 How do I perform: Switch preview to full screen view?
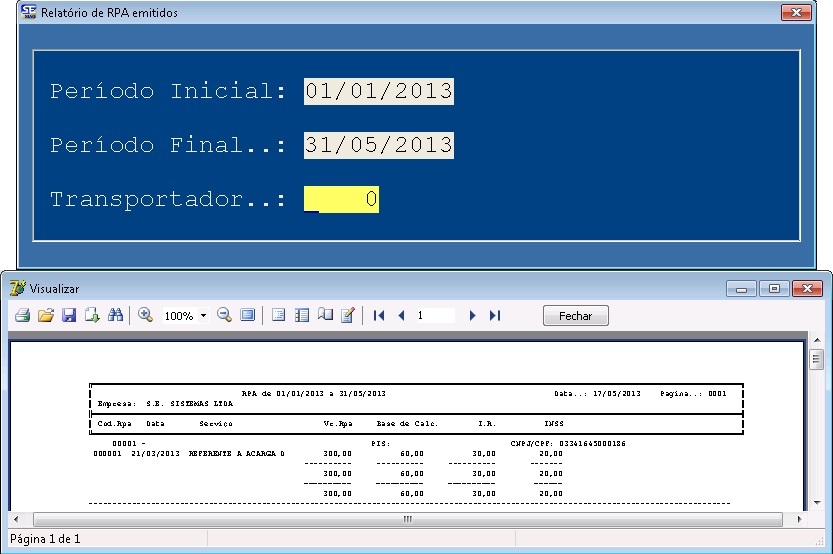click(248, 315)
